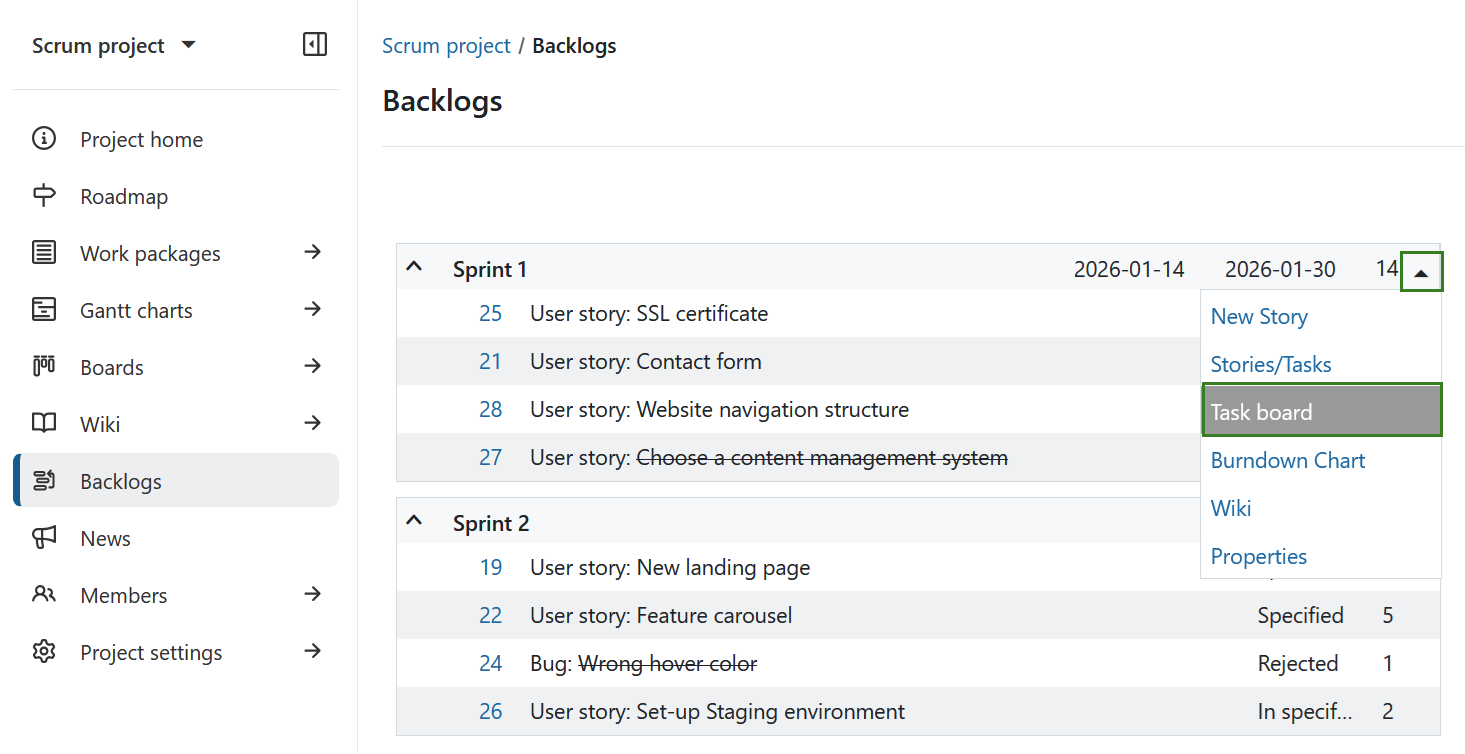The image size is (1465, 754).
Task: Open the Wiki via the book icon
Action: click(44, 424)
